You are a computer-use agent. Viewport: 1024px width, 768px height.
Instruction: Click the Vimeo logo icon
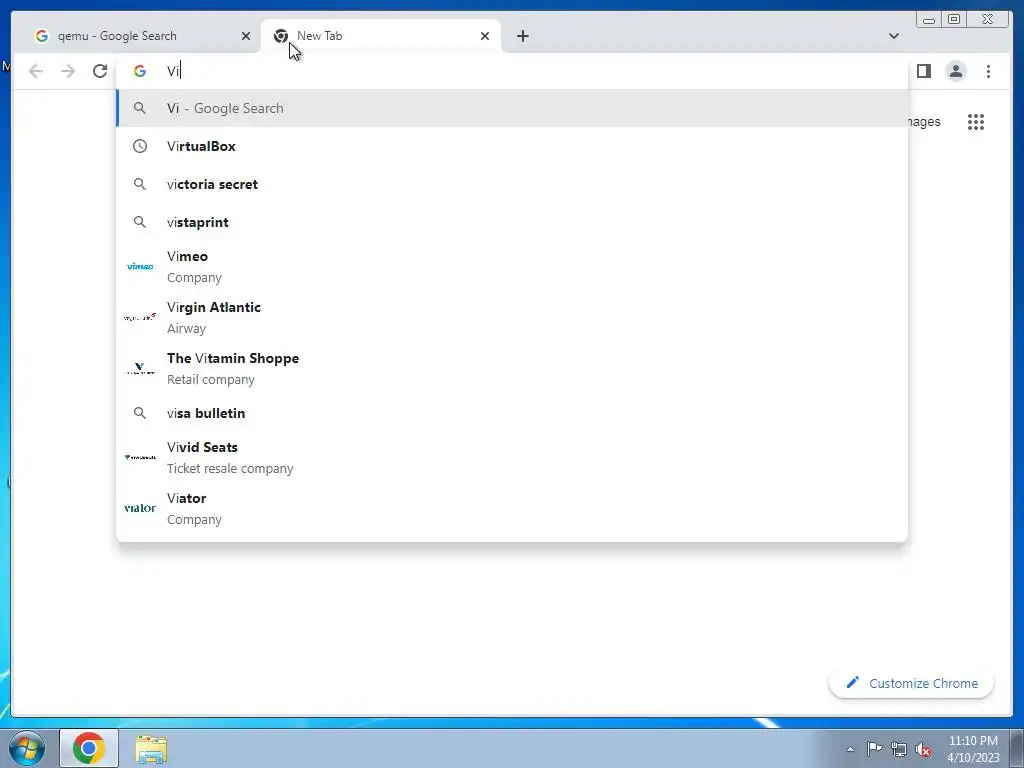(140, 266)
